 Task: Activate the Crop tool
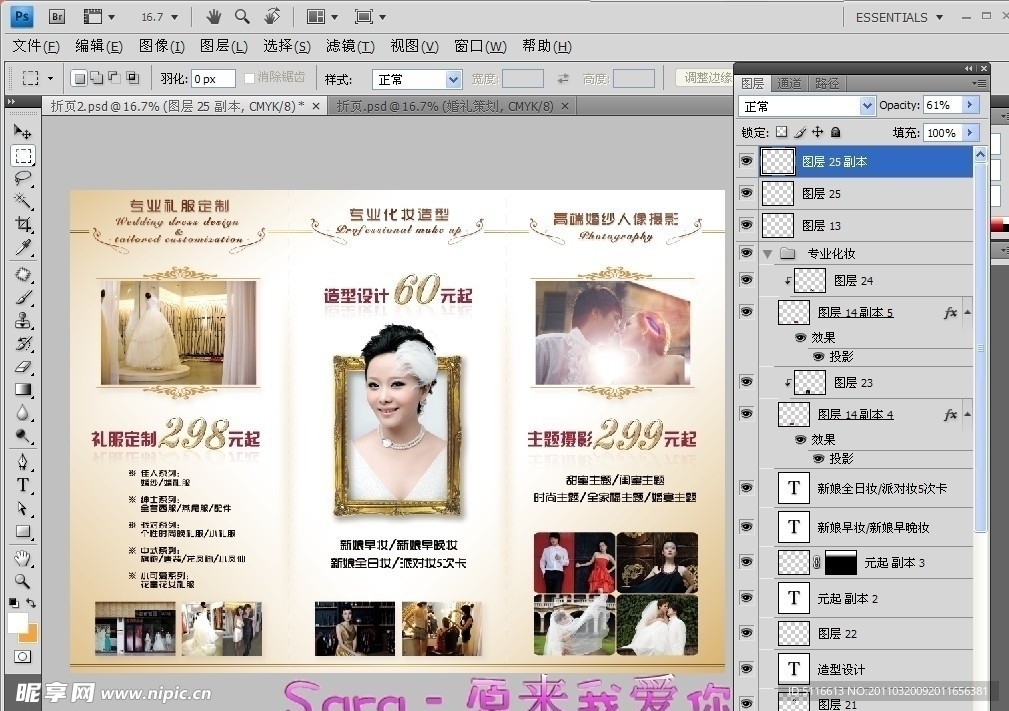click(x=23, y=224)
